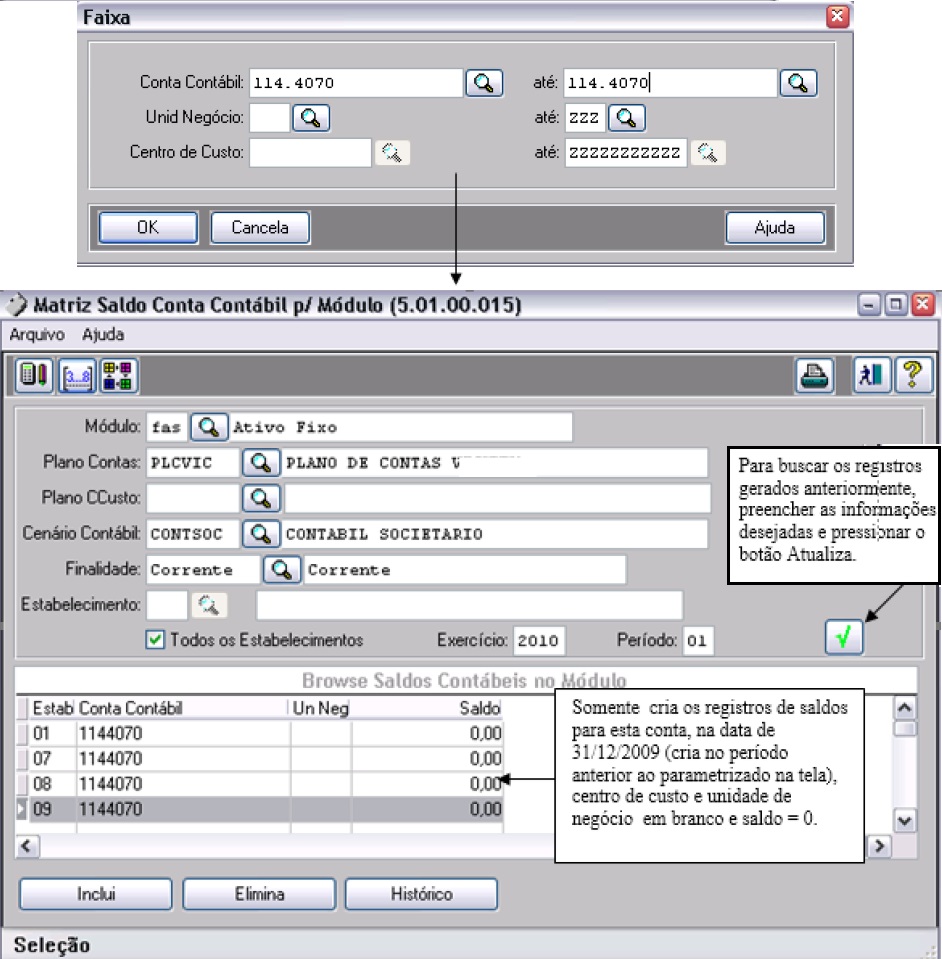Open lookup for ending Centro de Custo

pos(708,152)
